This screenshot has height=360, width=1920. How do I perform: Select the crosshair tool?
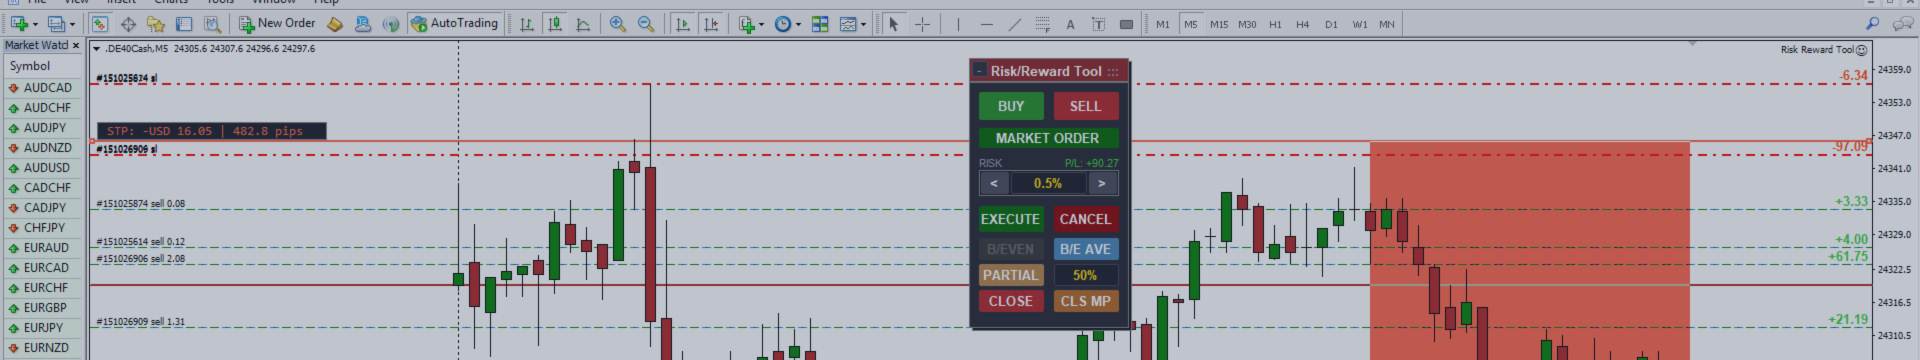tap(922, 24)
